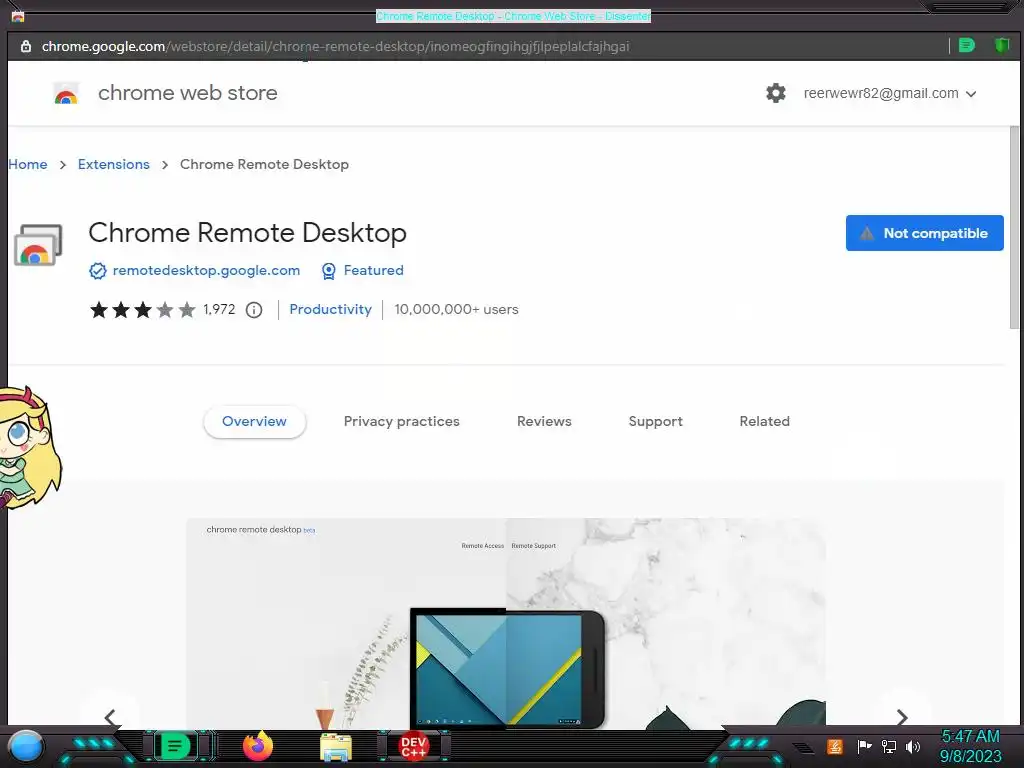Click the Chrome Remote Desktop heading

pyautogui.click(x=248, y=233)
